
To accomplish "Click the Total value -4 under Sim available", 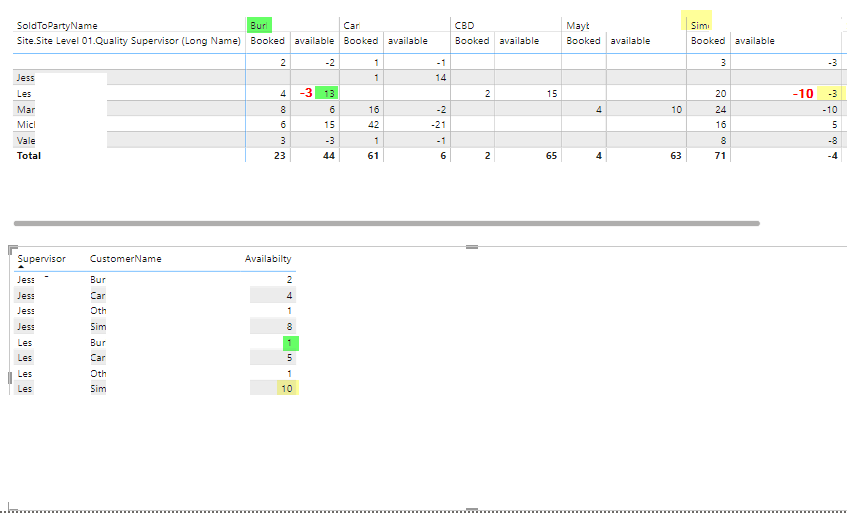I will [832, 156].
